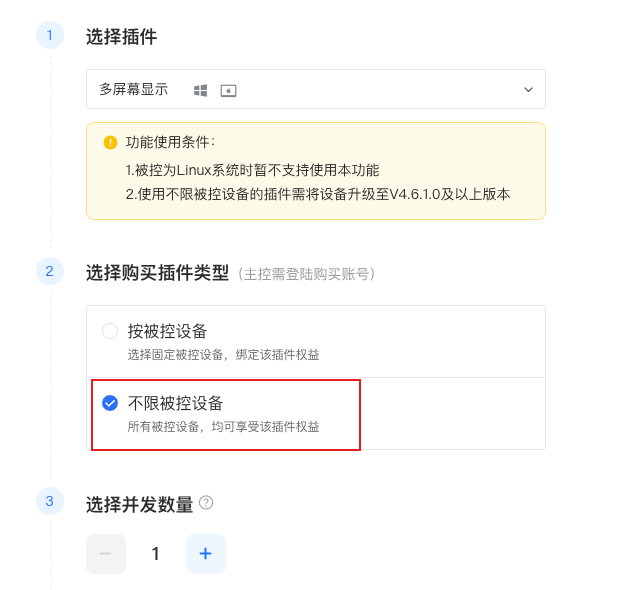Click the screen device icon beside Windows
The height and width of the screenshot is (590, 618).
pyautogui.click(x=228, y=91)
